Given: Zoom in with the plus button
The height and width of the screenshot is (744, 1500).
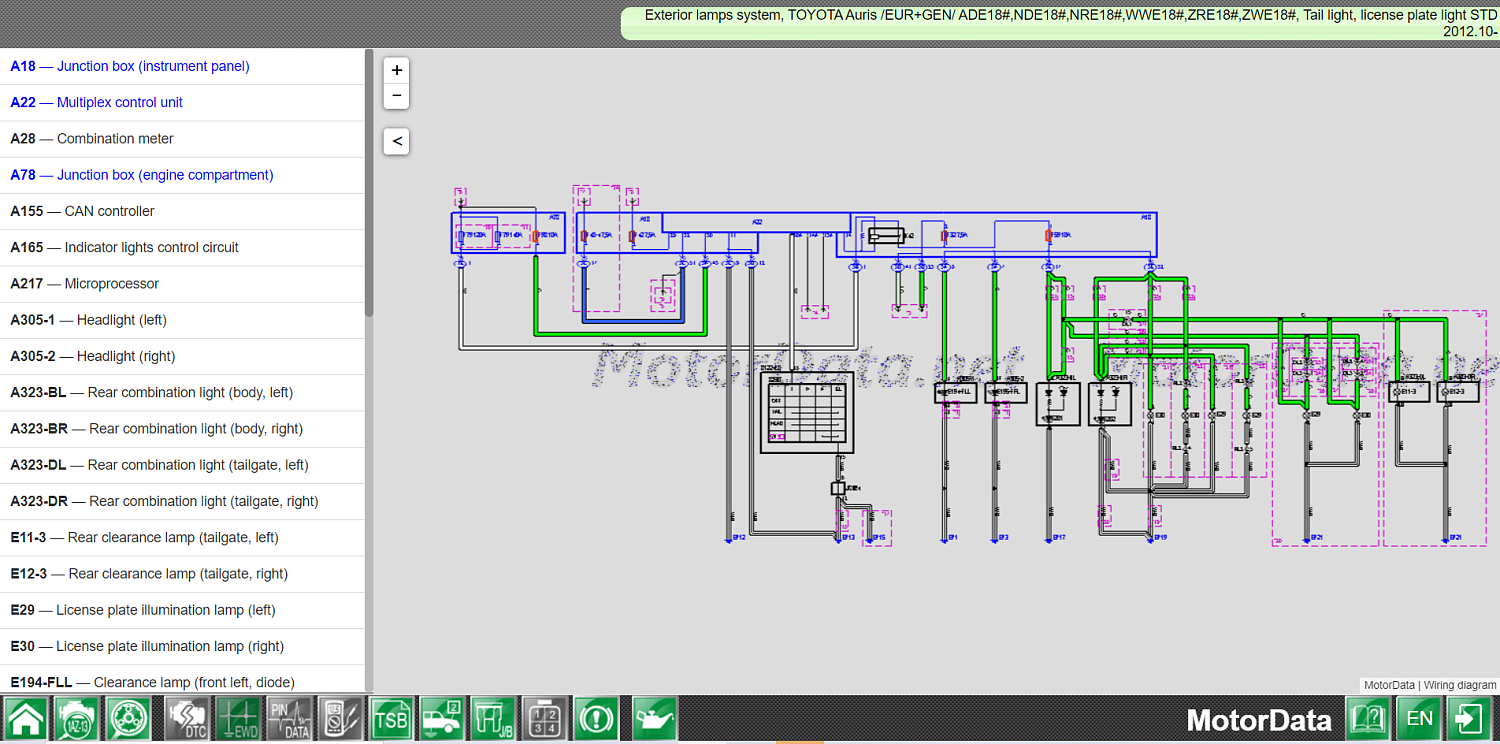Looking at the screenshot, I should pos(396,70).
